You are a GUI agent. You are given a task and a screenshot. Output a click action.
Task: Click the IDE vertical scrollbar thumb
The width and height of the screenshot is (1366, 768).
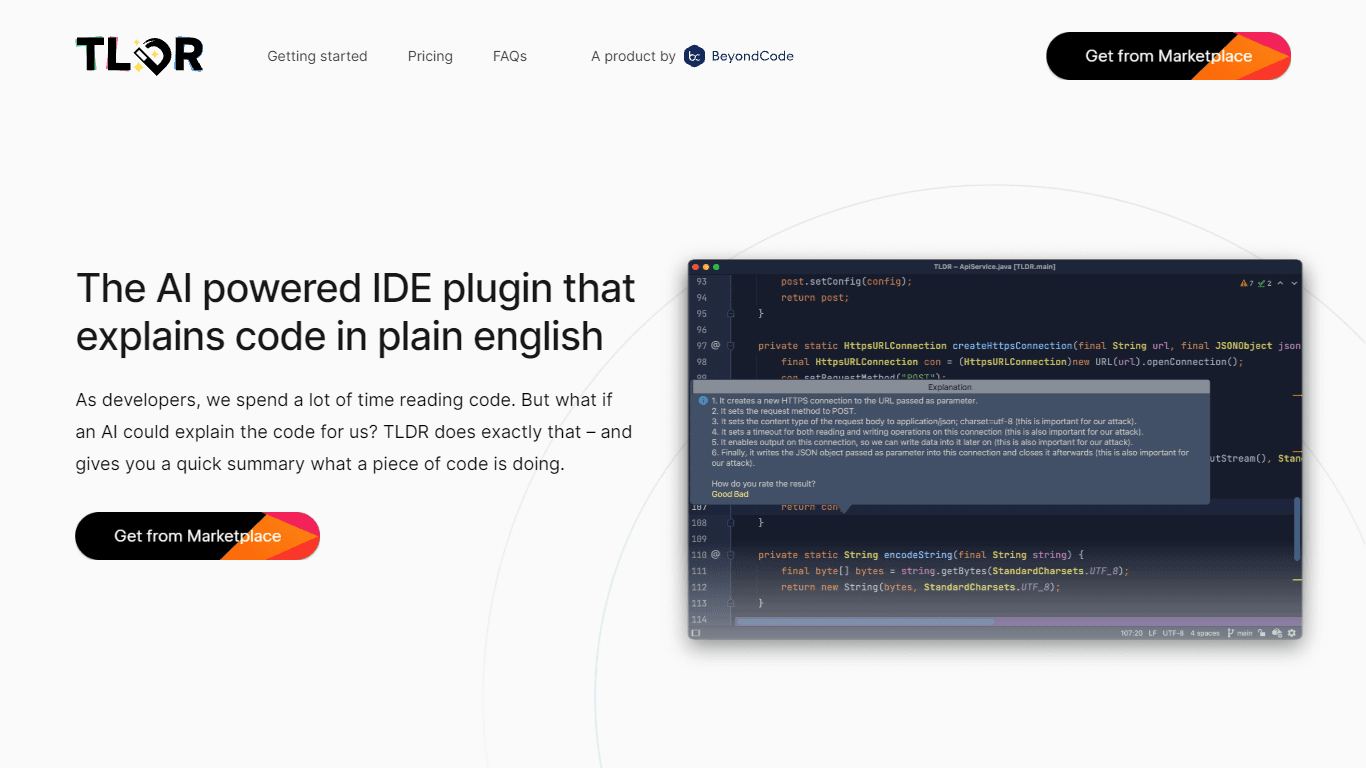(1298, 530)
